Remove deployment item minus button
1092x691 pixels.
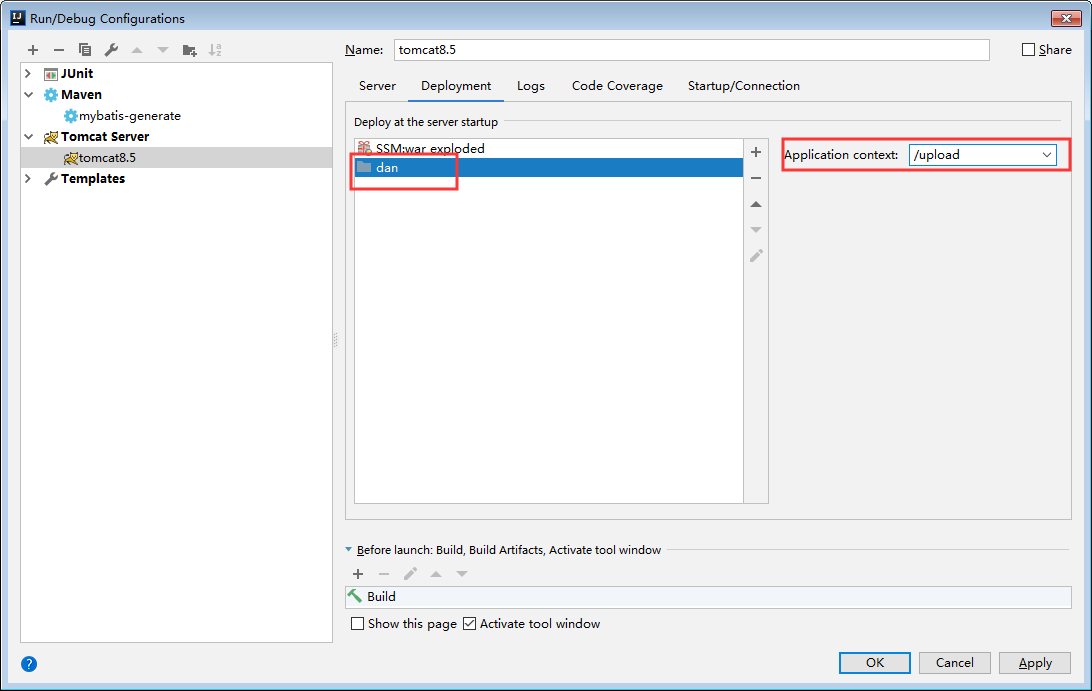point(756,178)
